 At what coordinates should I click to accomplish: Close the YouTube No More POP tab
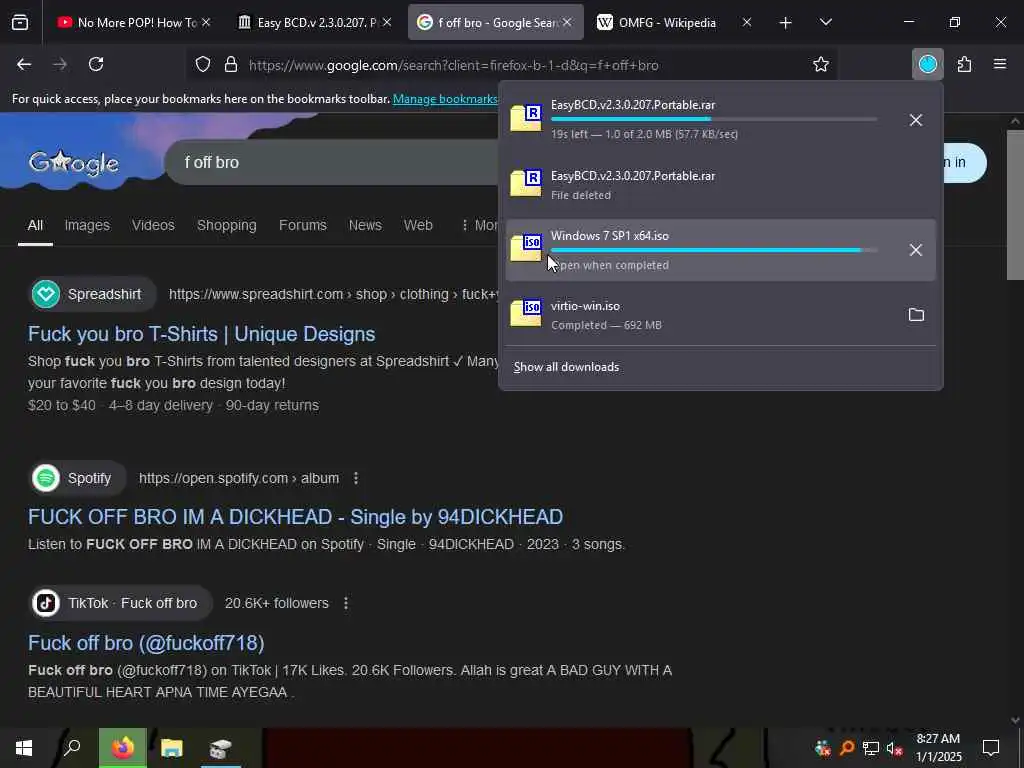[x=206, y=23]
